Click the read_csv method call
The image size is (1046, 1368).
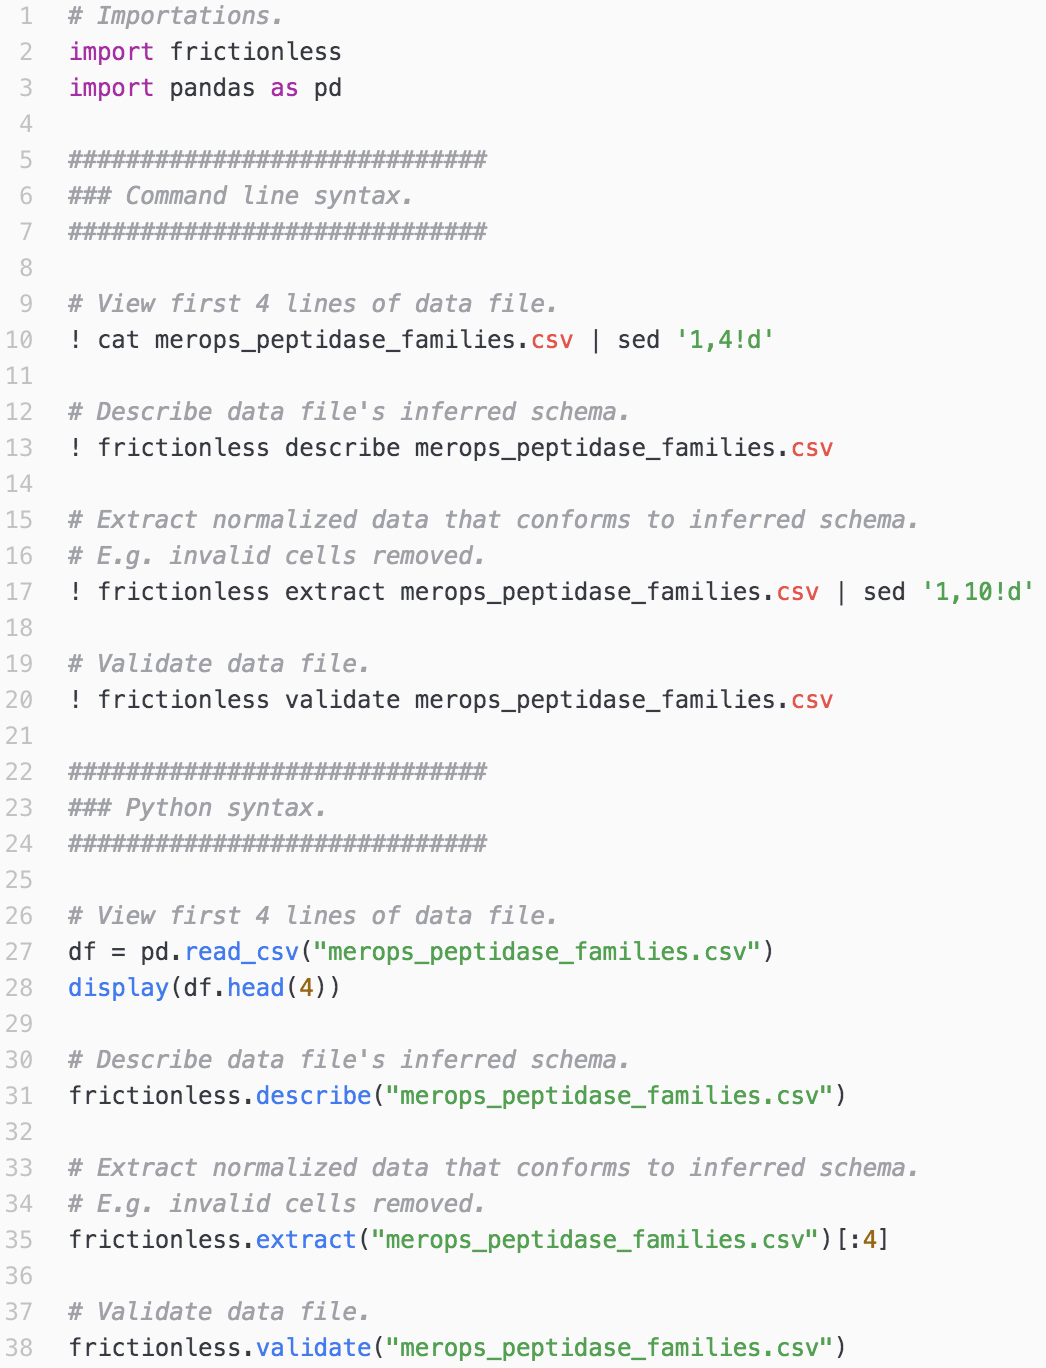pyautogui.click(x=241, y=952)
